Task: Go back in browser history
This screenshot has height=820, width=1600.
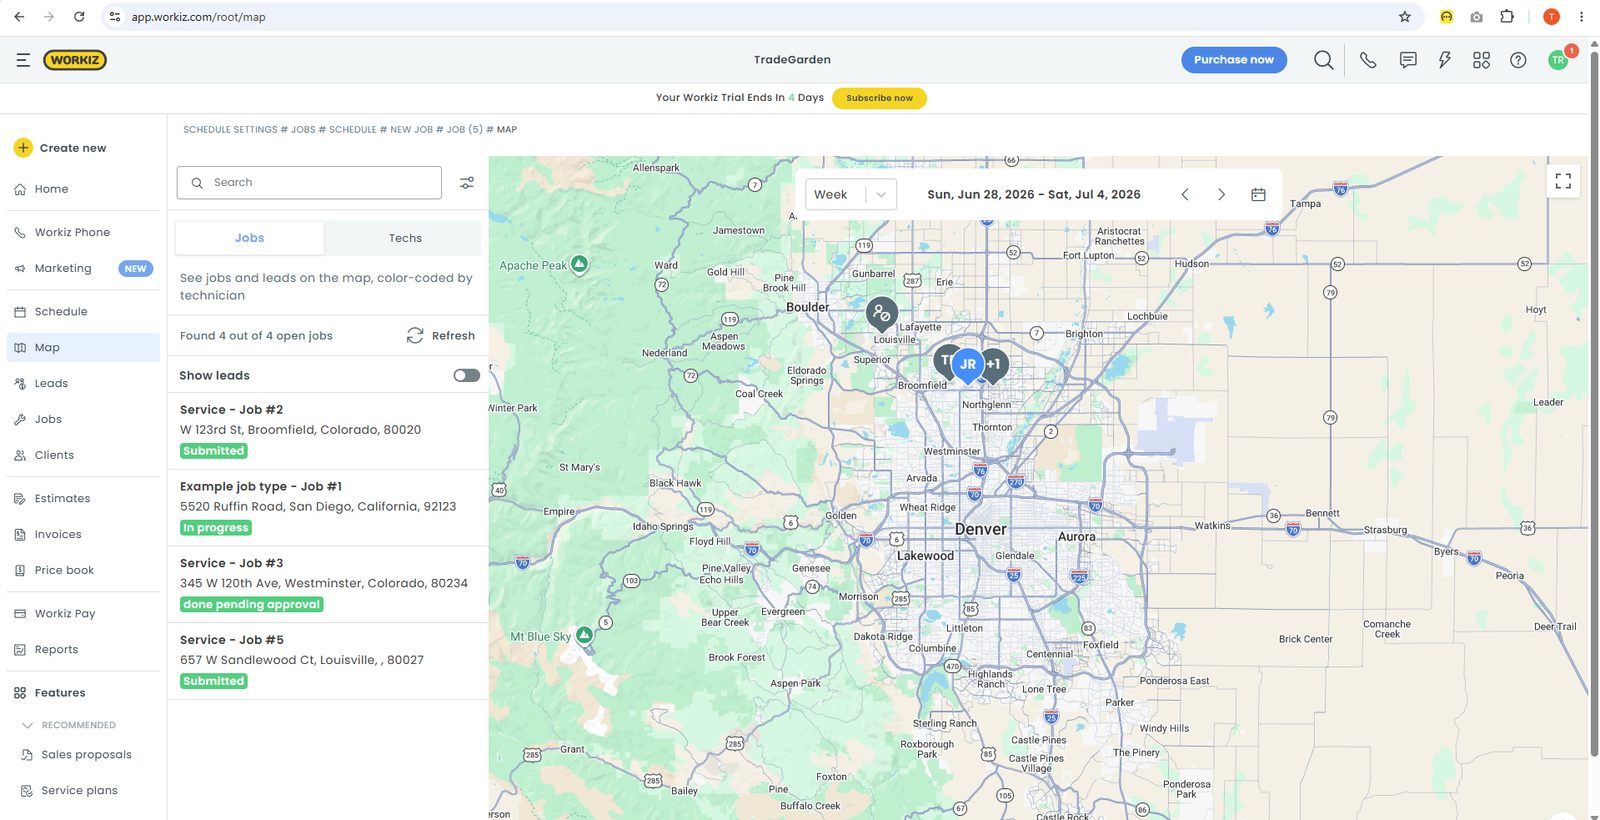Action: click(19, 17)
